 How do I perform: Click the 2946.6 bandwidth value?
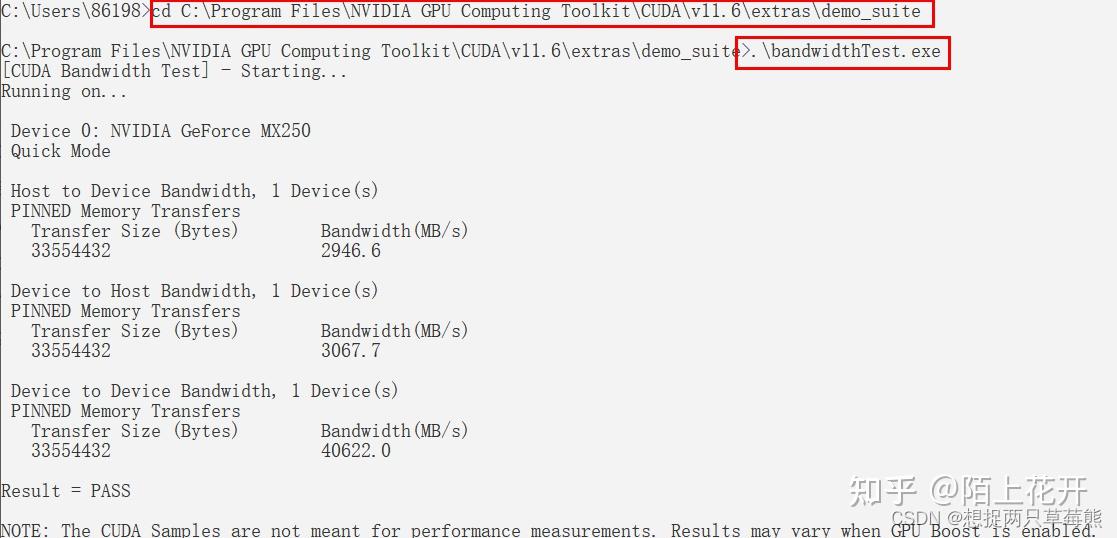click(350, 251)
